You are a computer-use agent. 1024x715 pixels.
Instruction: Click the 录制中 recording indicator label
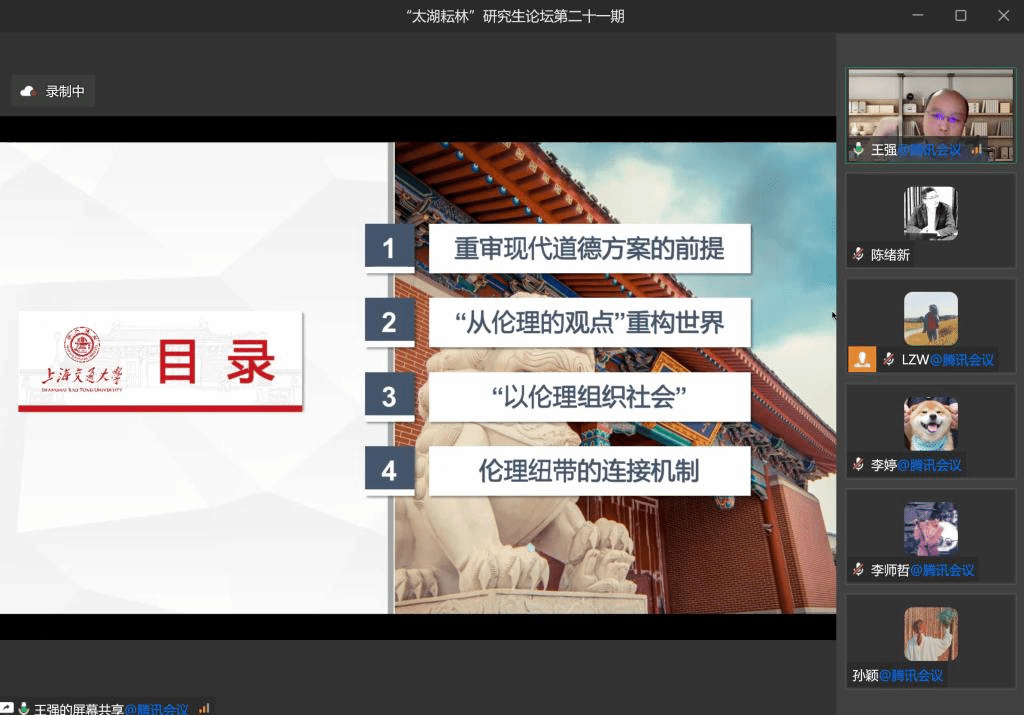pyautogui.click(x=65, y=91)
